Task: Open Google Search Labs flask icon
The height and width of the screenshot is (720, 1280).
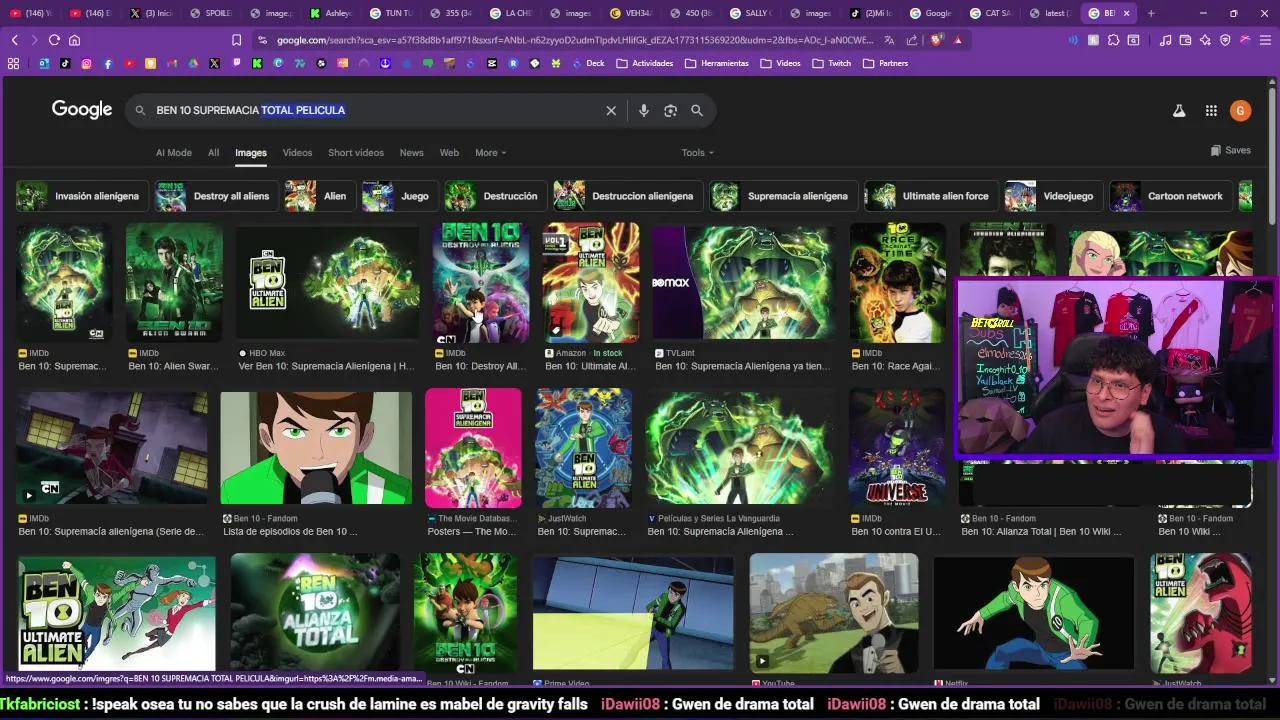Action: (1179, 111)
